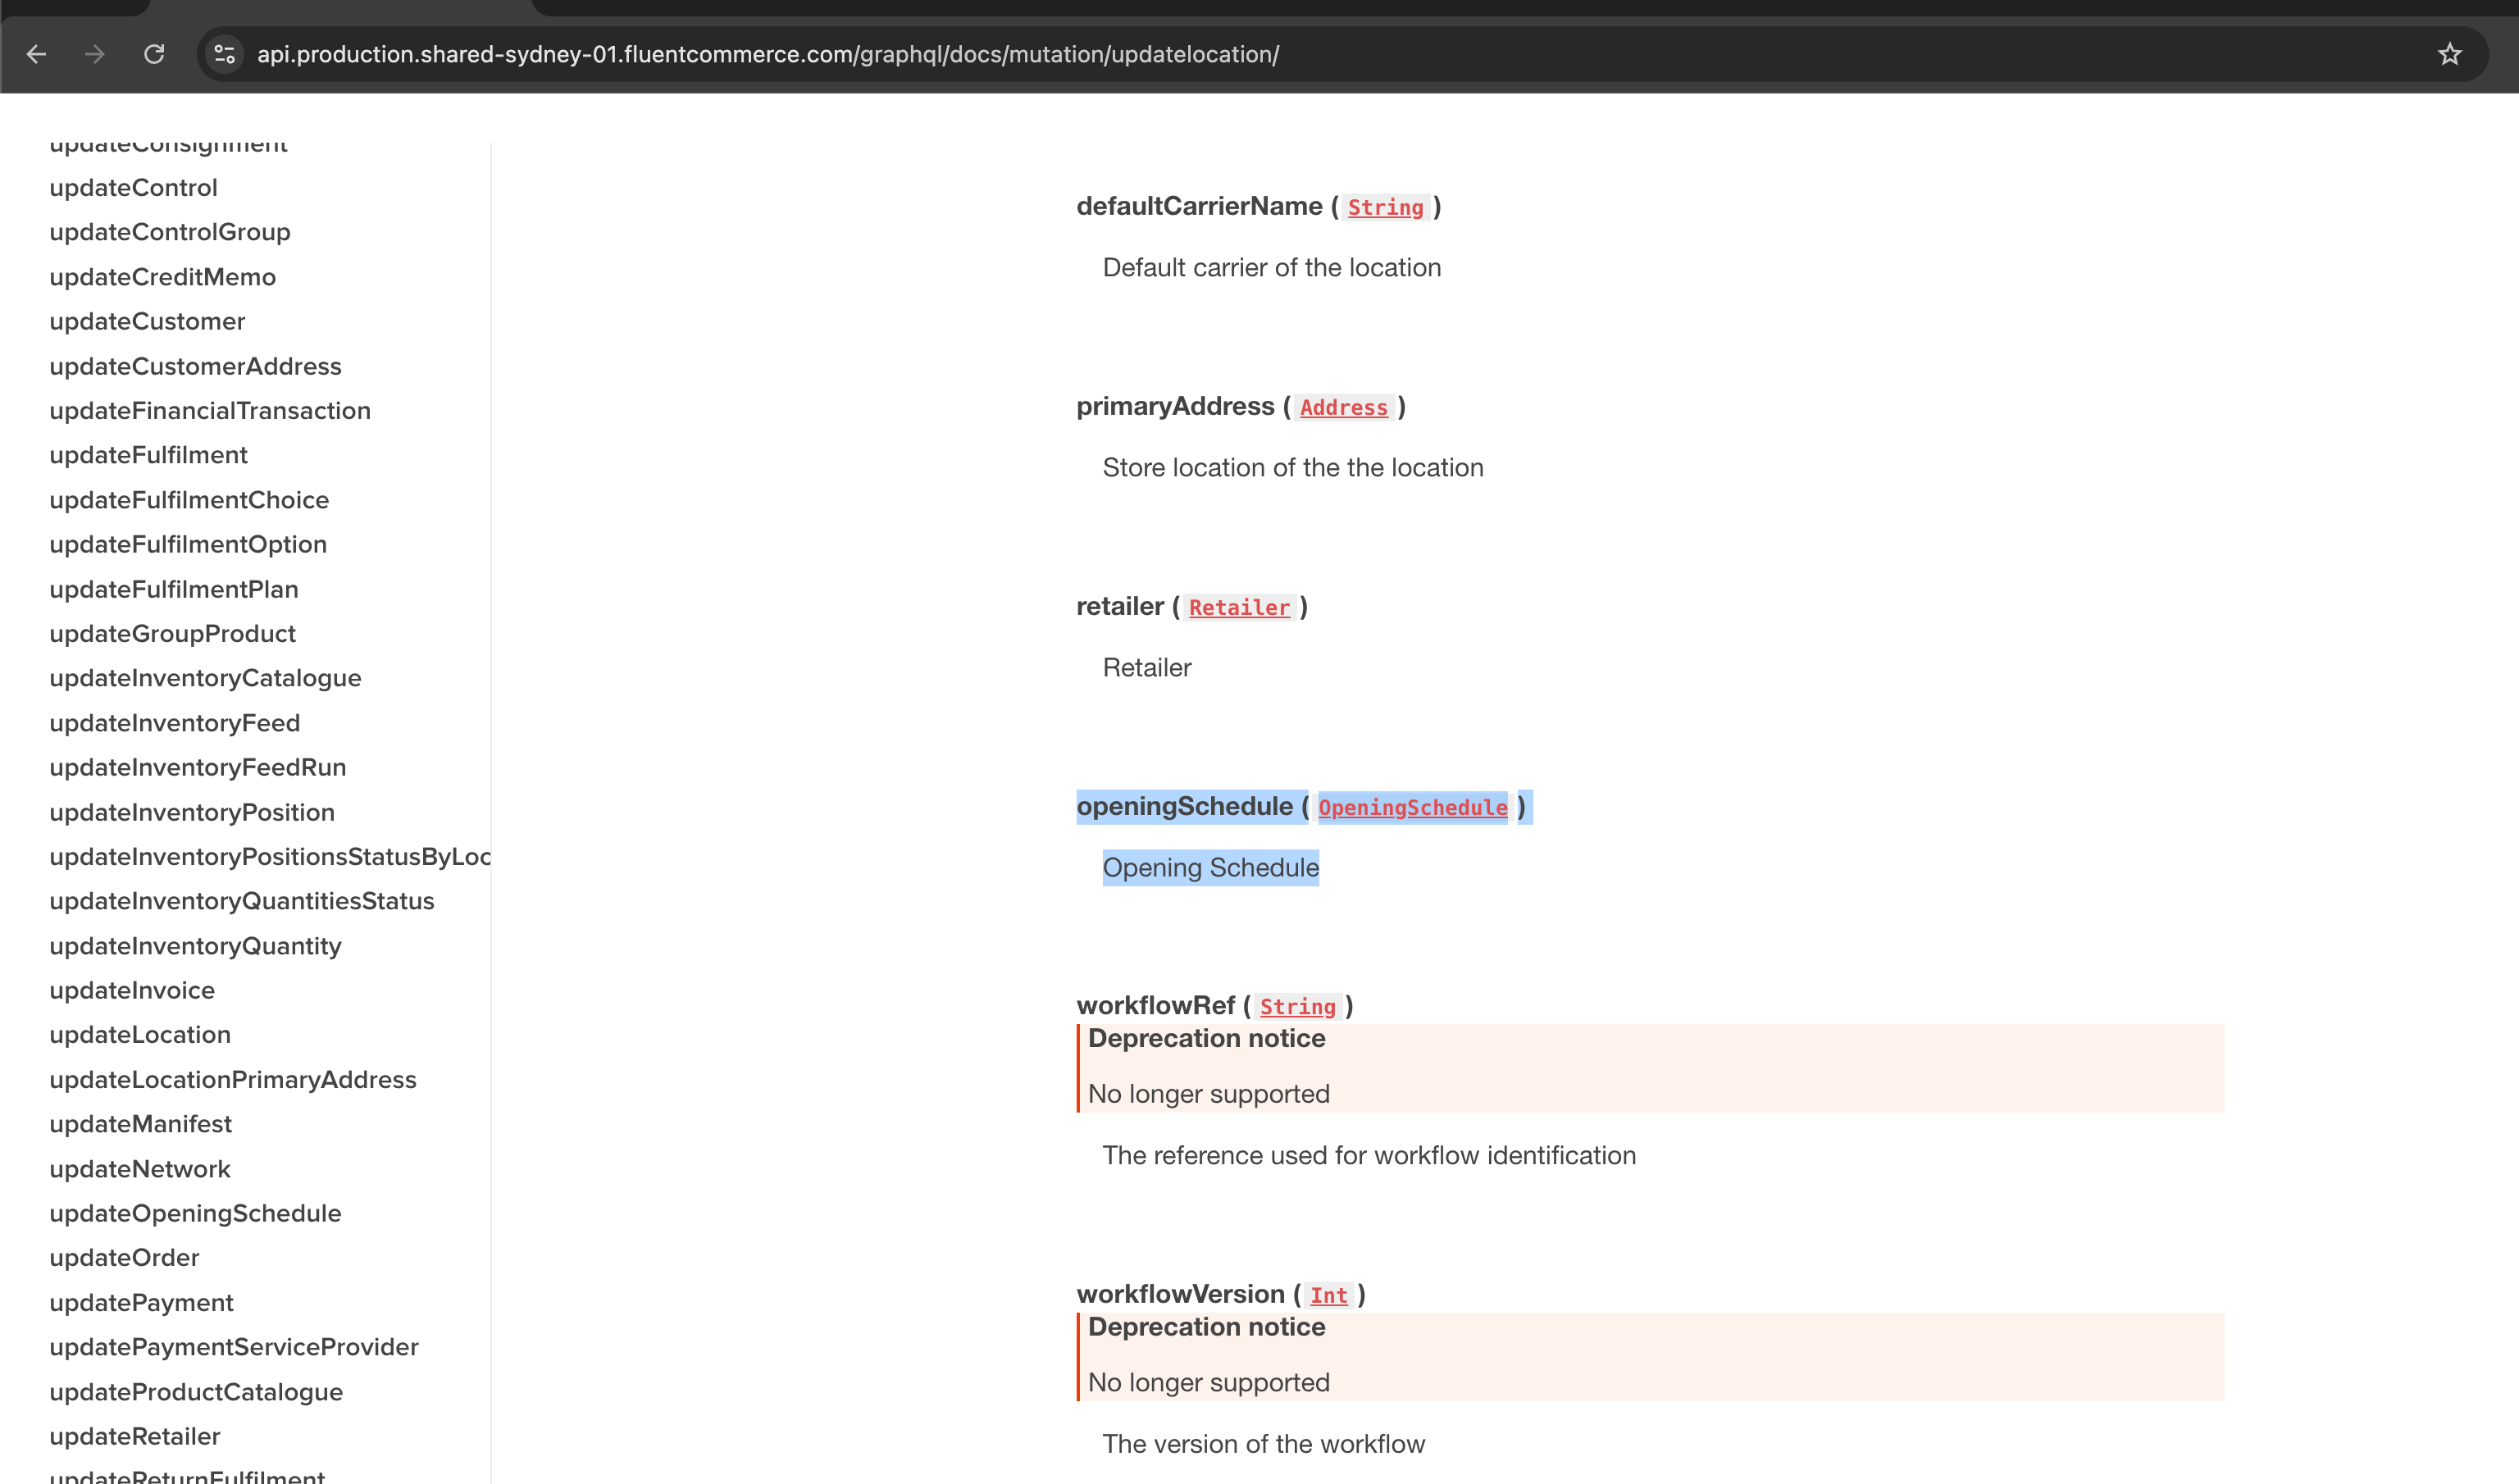Open updateRetailer sidebar item
Viewport: 2519px width, 1484px height.
(x=135, y=1436)
